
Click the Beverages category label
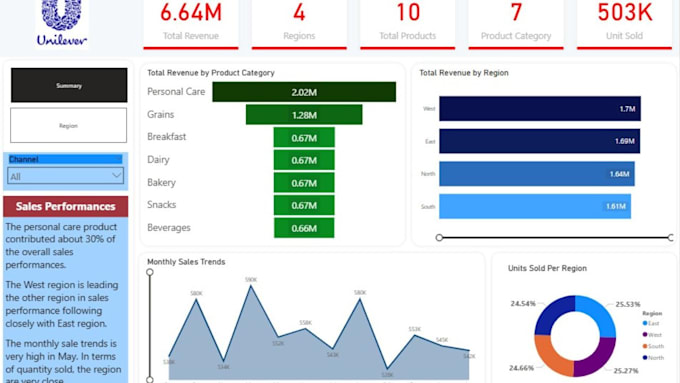(x=169, y=227)
